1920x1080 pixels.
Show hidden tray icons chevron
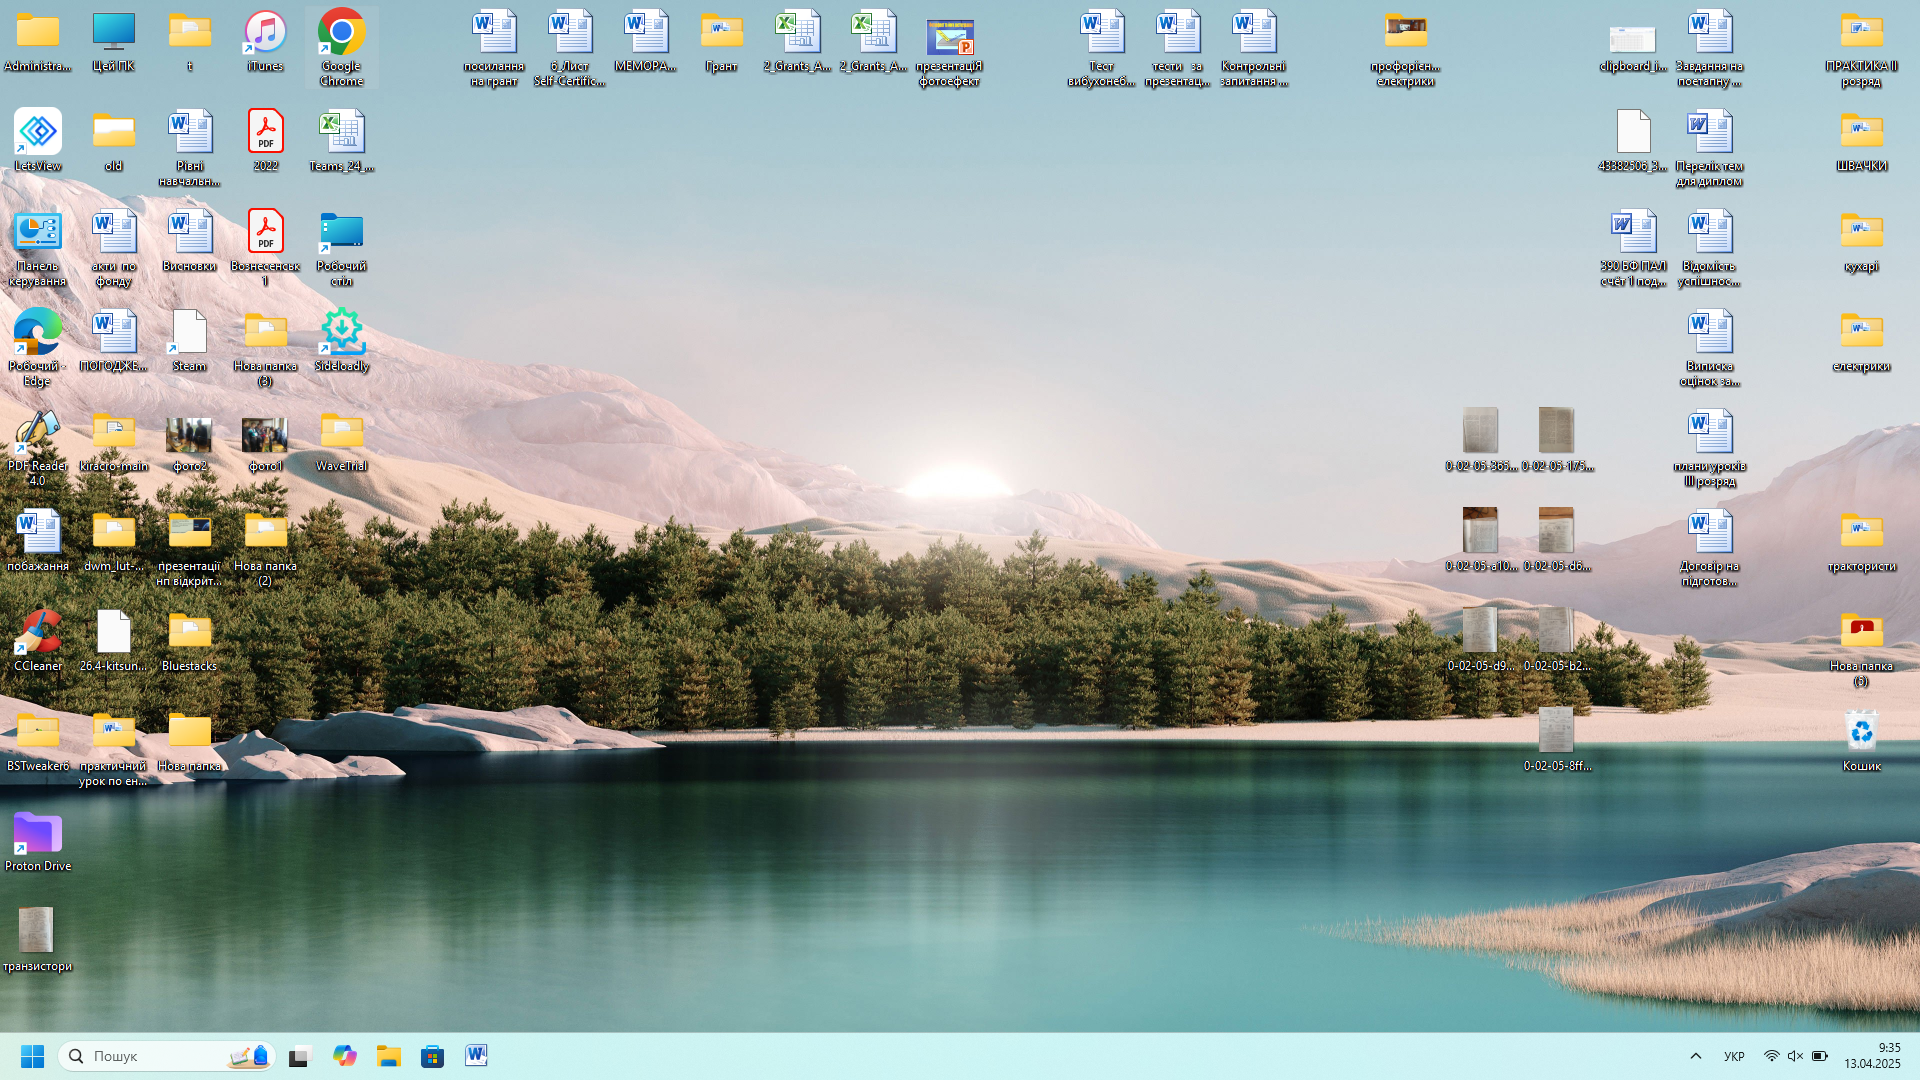tap(1695, 1056)
